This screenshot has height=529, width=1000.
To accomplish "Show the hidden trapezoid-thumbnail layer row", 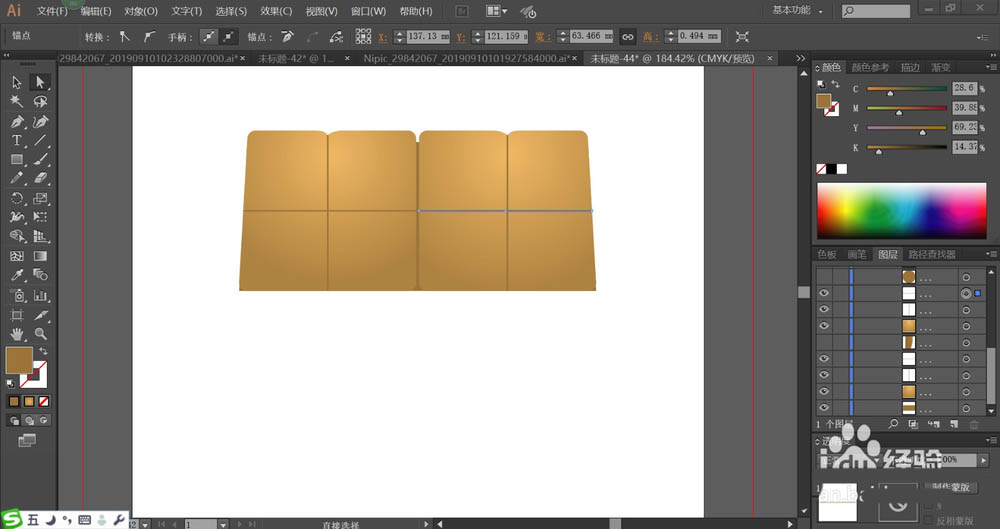I will tap(824, 343).
